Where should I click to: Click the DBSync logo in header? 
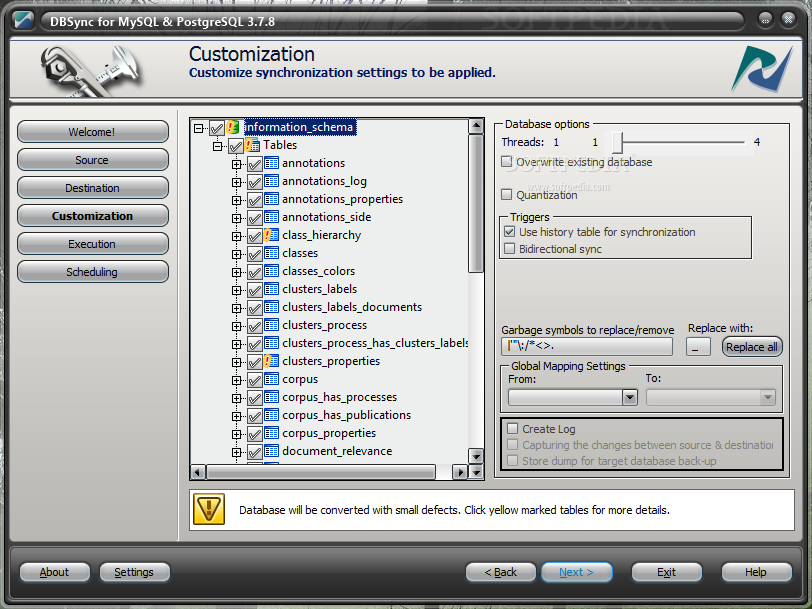762,69
